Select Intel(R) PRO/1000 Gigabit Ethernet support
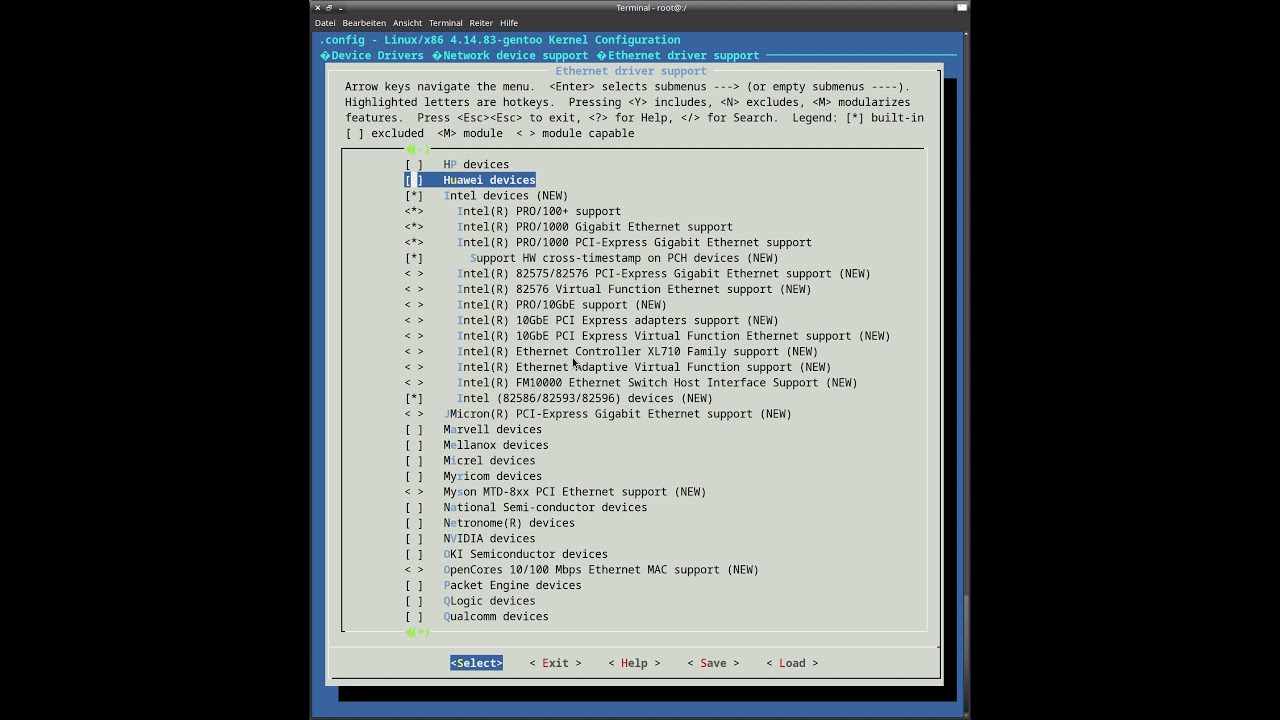Screen dimensions: 1280x720 click(595, 227)
